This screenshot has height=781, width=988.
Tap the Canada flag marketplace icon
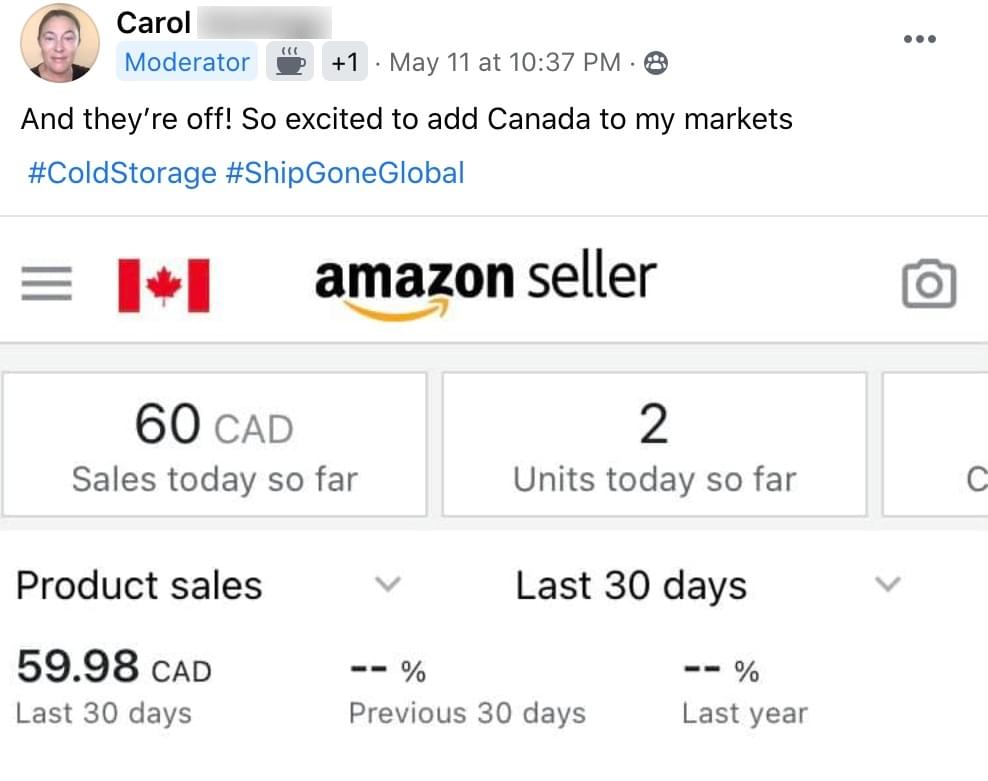(164, 285)
